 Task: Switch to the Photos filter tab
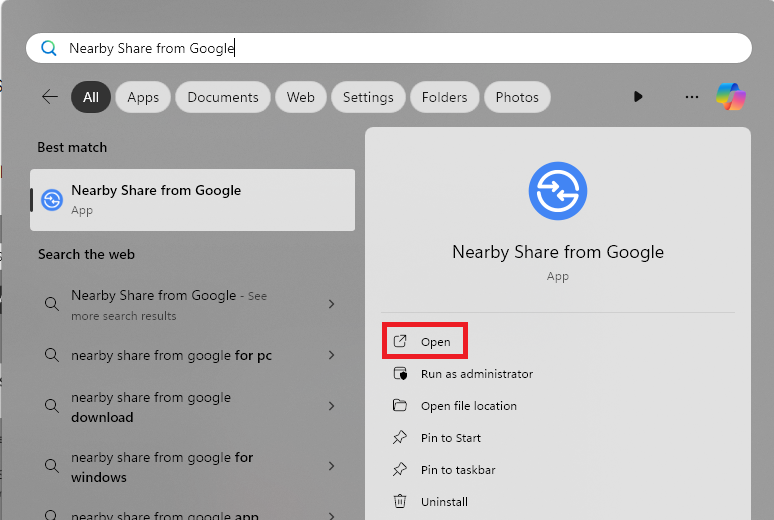[517, 97]
